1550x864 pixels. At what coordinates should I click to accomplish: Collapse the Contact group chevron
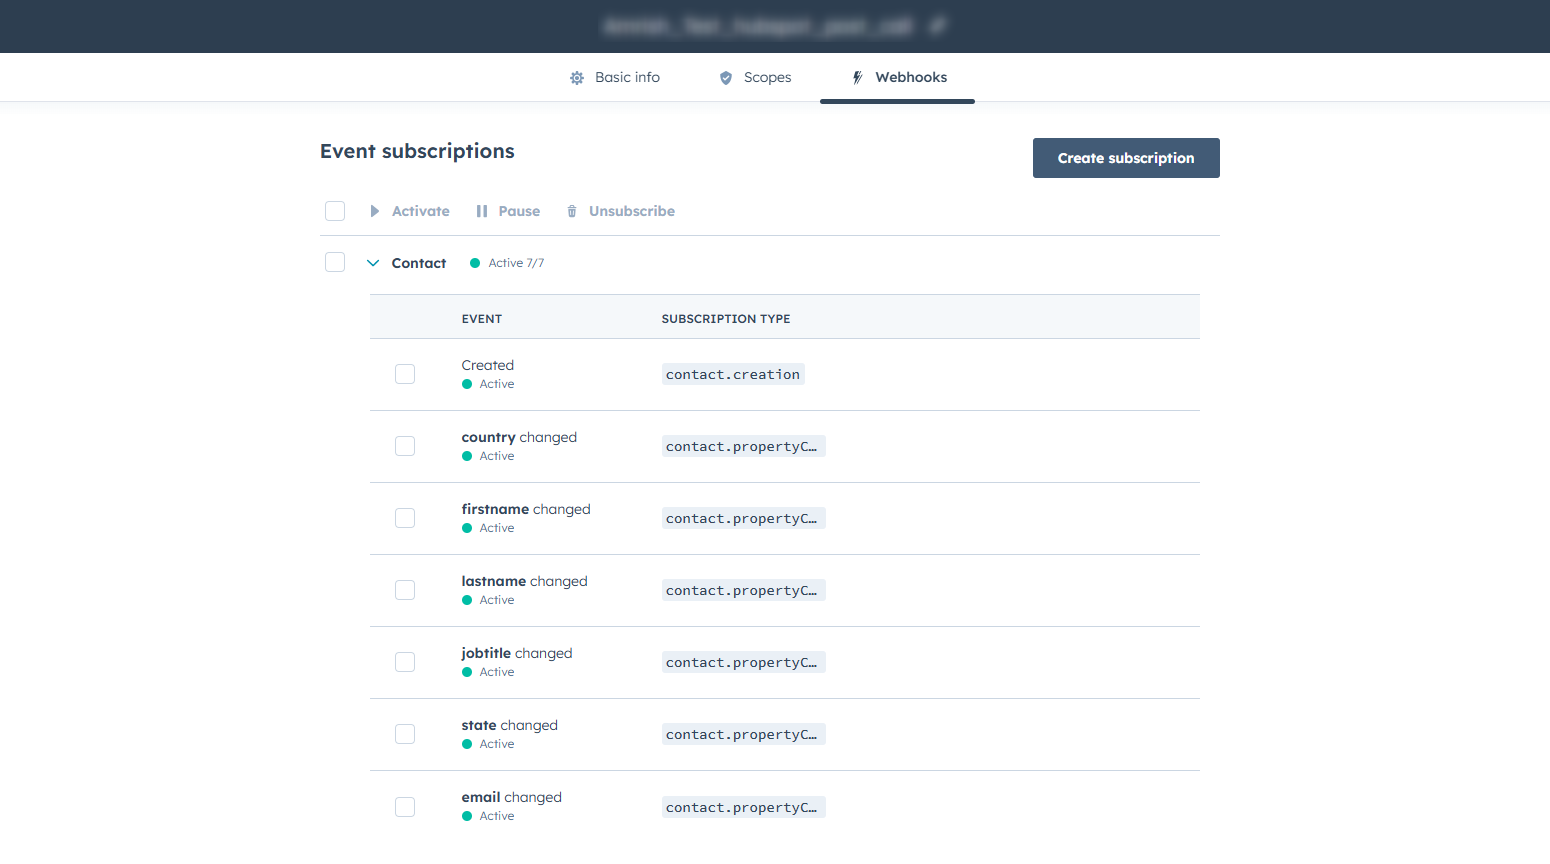click(373, 263)
